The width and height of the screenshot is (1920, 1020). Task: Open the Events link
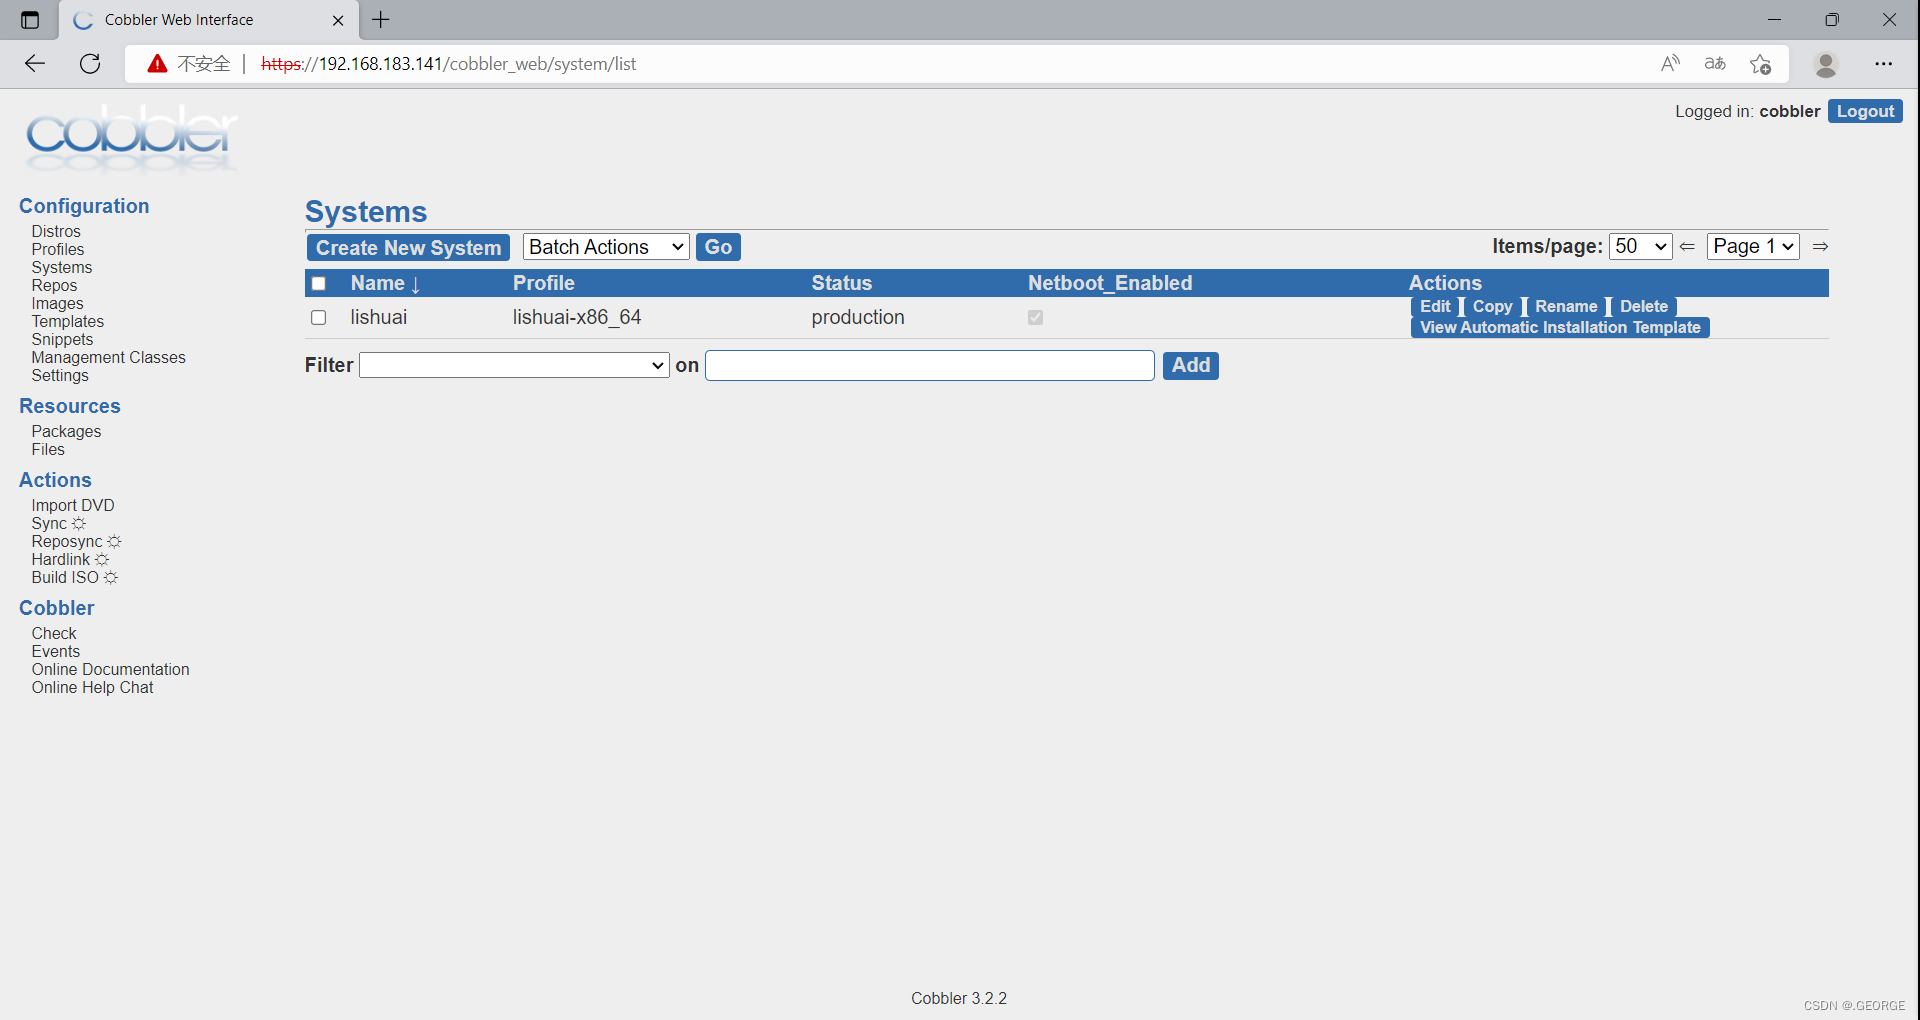(x=56, y=651)
